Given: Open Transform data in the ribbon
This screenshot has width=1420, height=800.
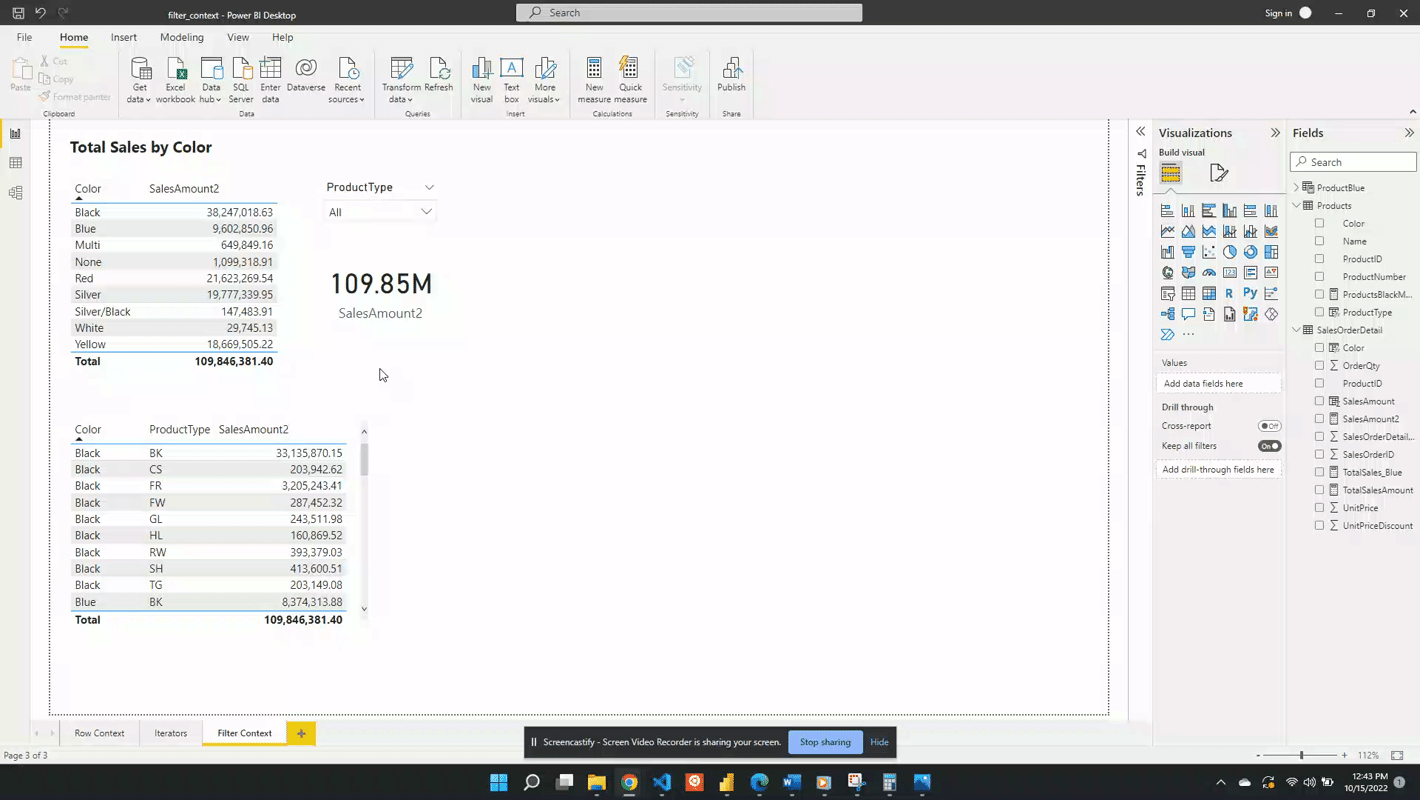Looking at the screenshot, I should pos(401,70).
